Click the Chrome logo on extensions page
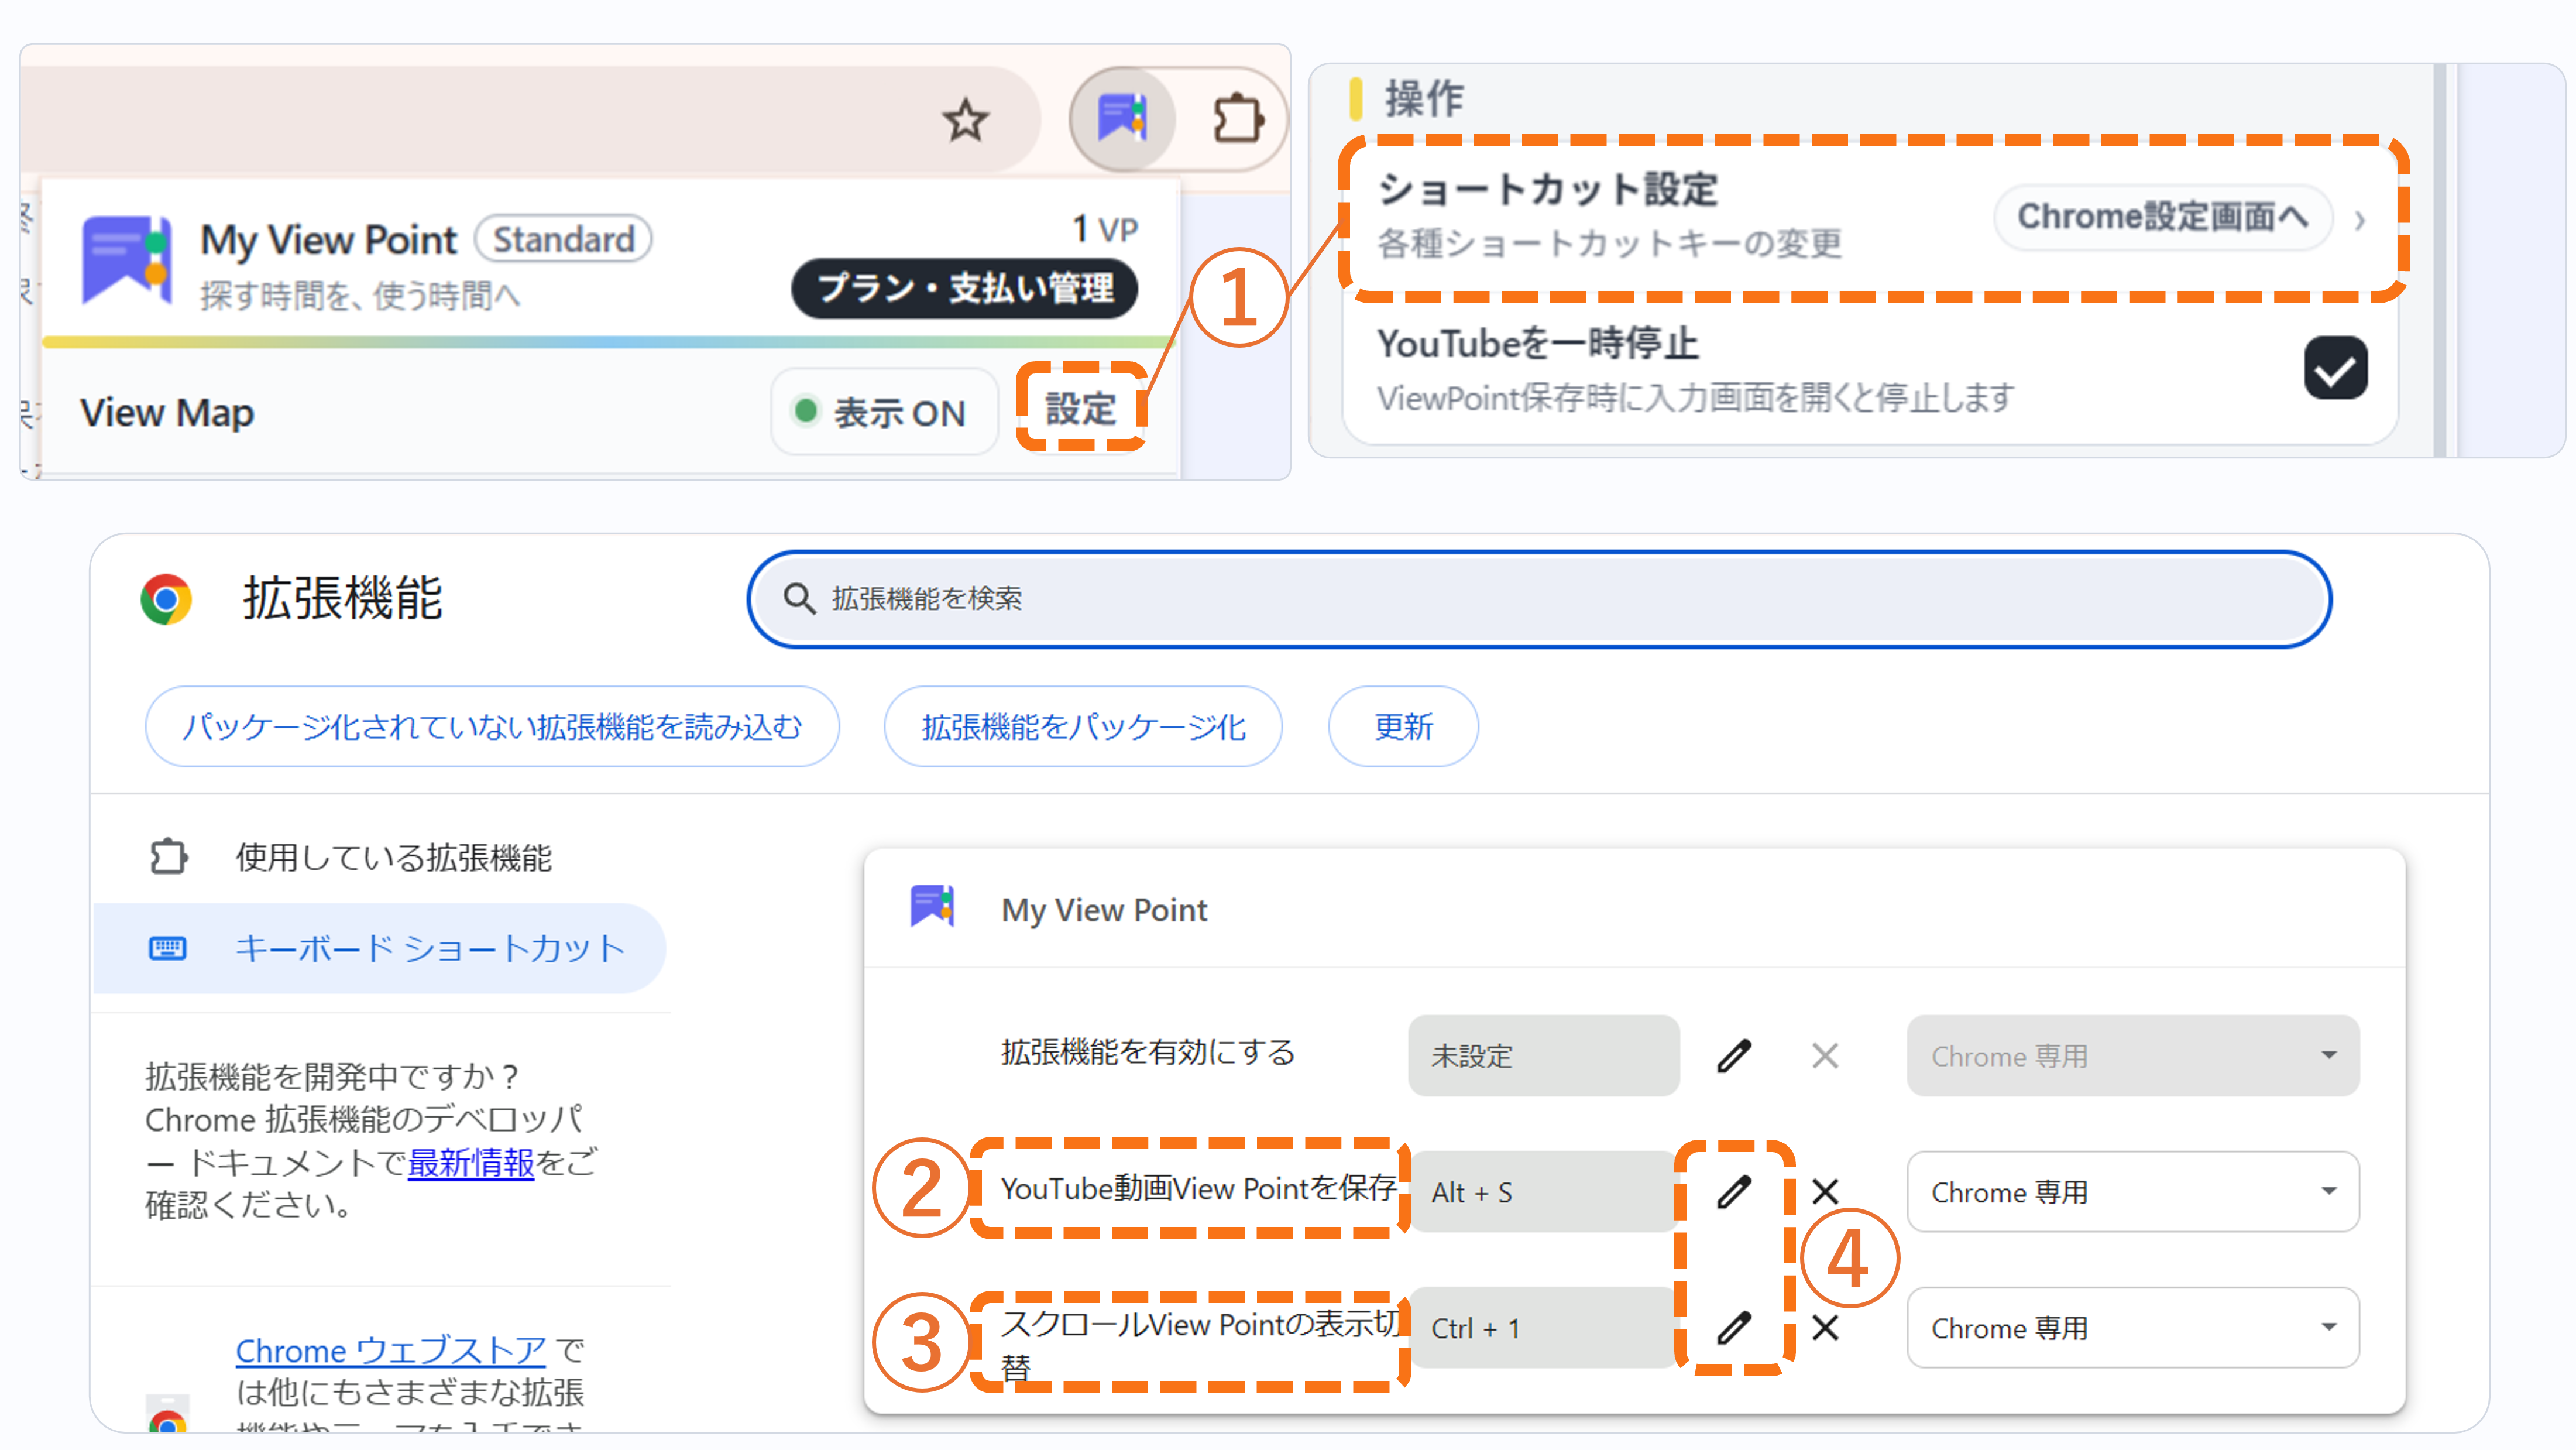This screenshot has height=1450, width=2576. click(166, 599)
